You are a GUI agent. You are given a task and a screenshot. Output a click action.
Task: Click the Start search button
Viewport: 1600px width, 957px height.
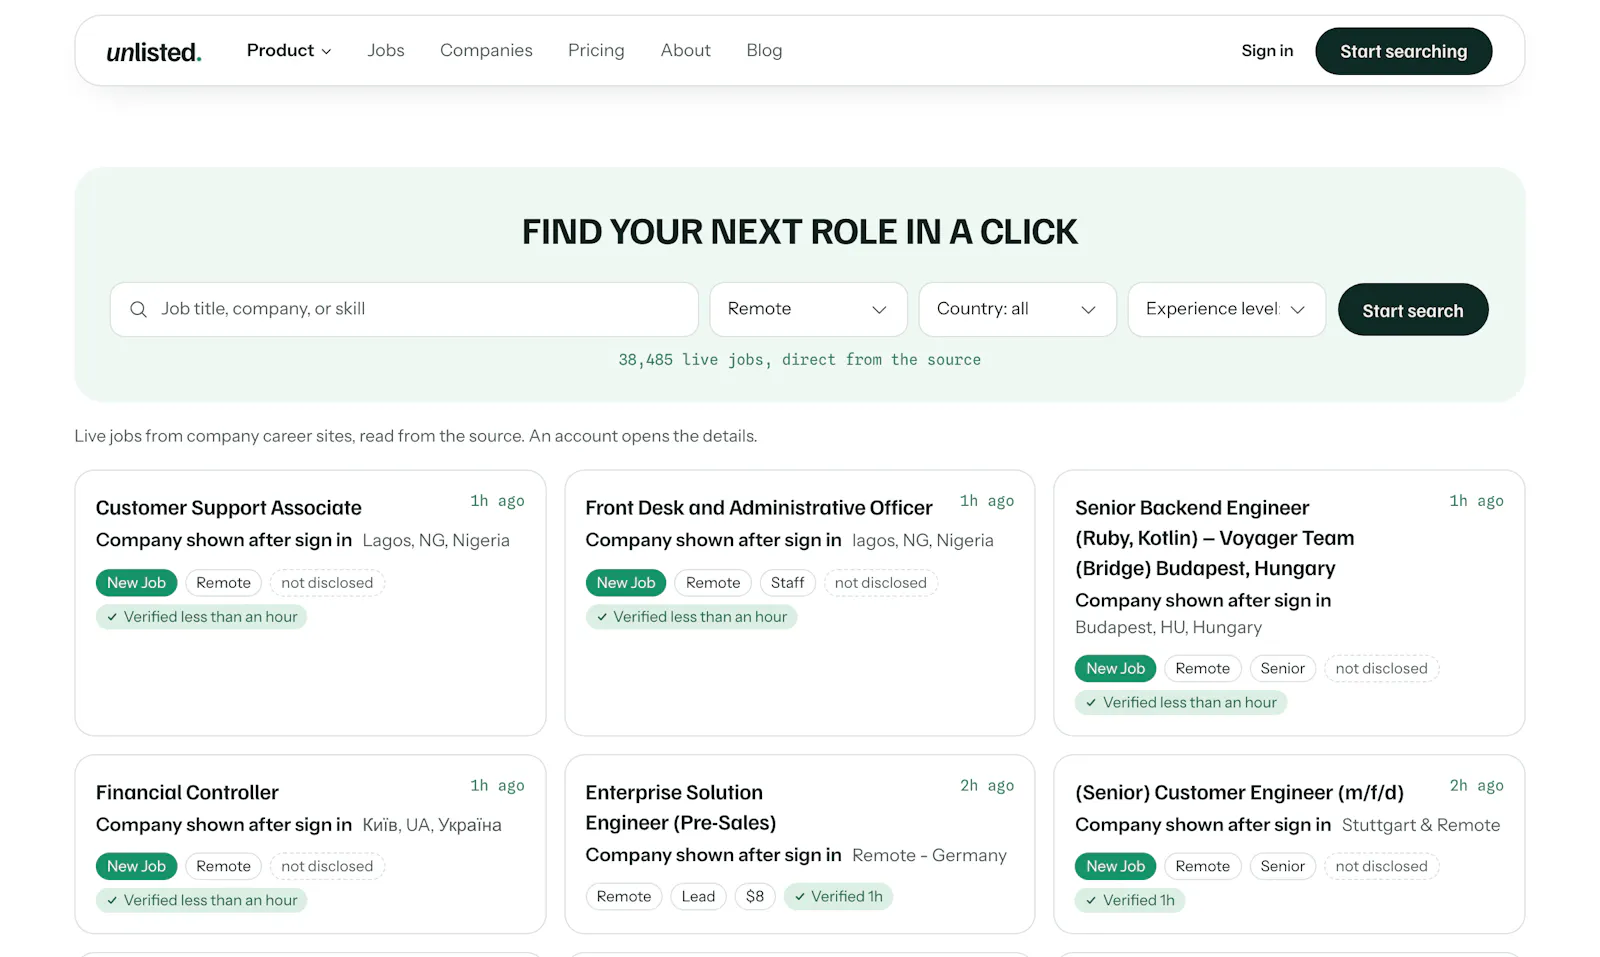click(x=1413, y=310)
